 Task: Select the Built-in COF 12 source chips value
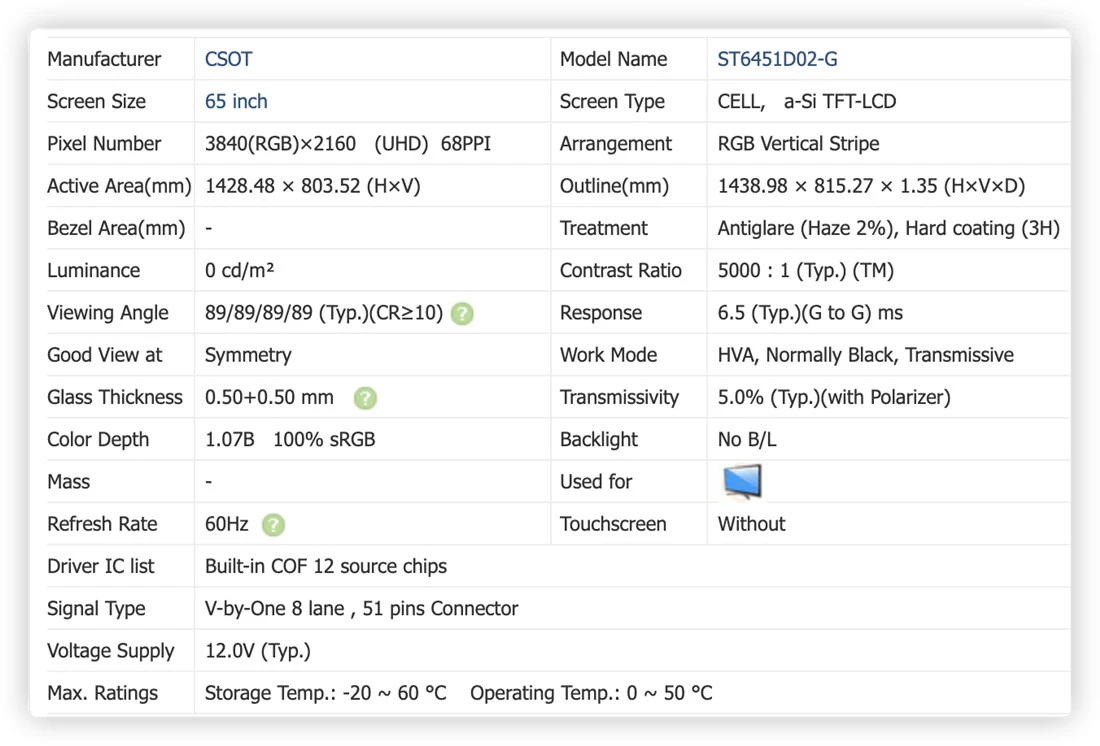tap(326, 566)
